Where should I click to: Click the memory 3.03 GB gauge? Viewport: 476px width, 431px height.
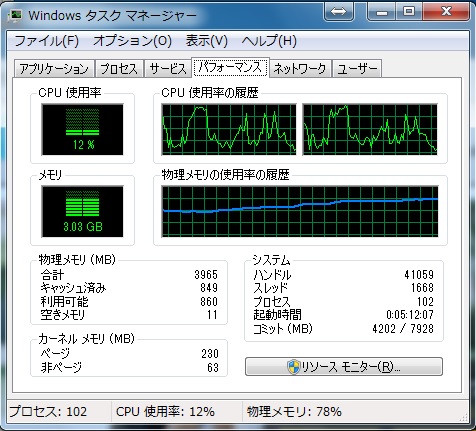point(82,212)
